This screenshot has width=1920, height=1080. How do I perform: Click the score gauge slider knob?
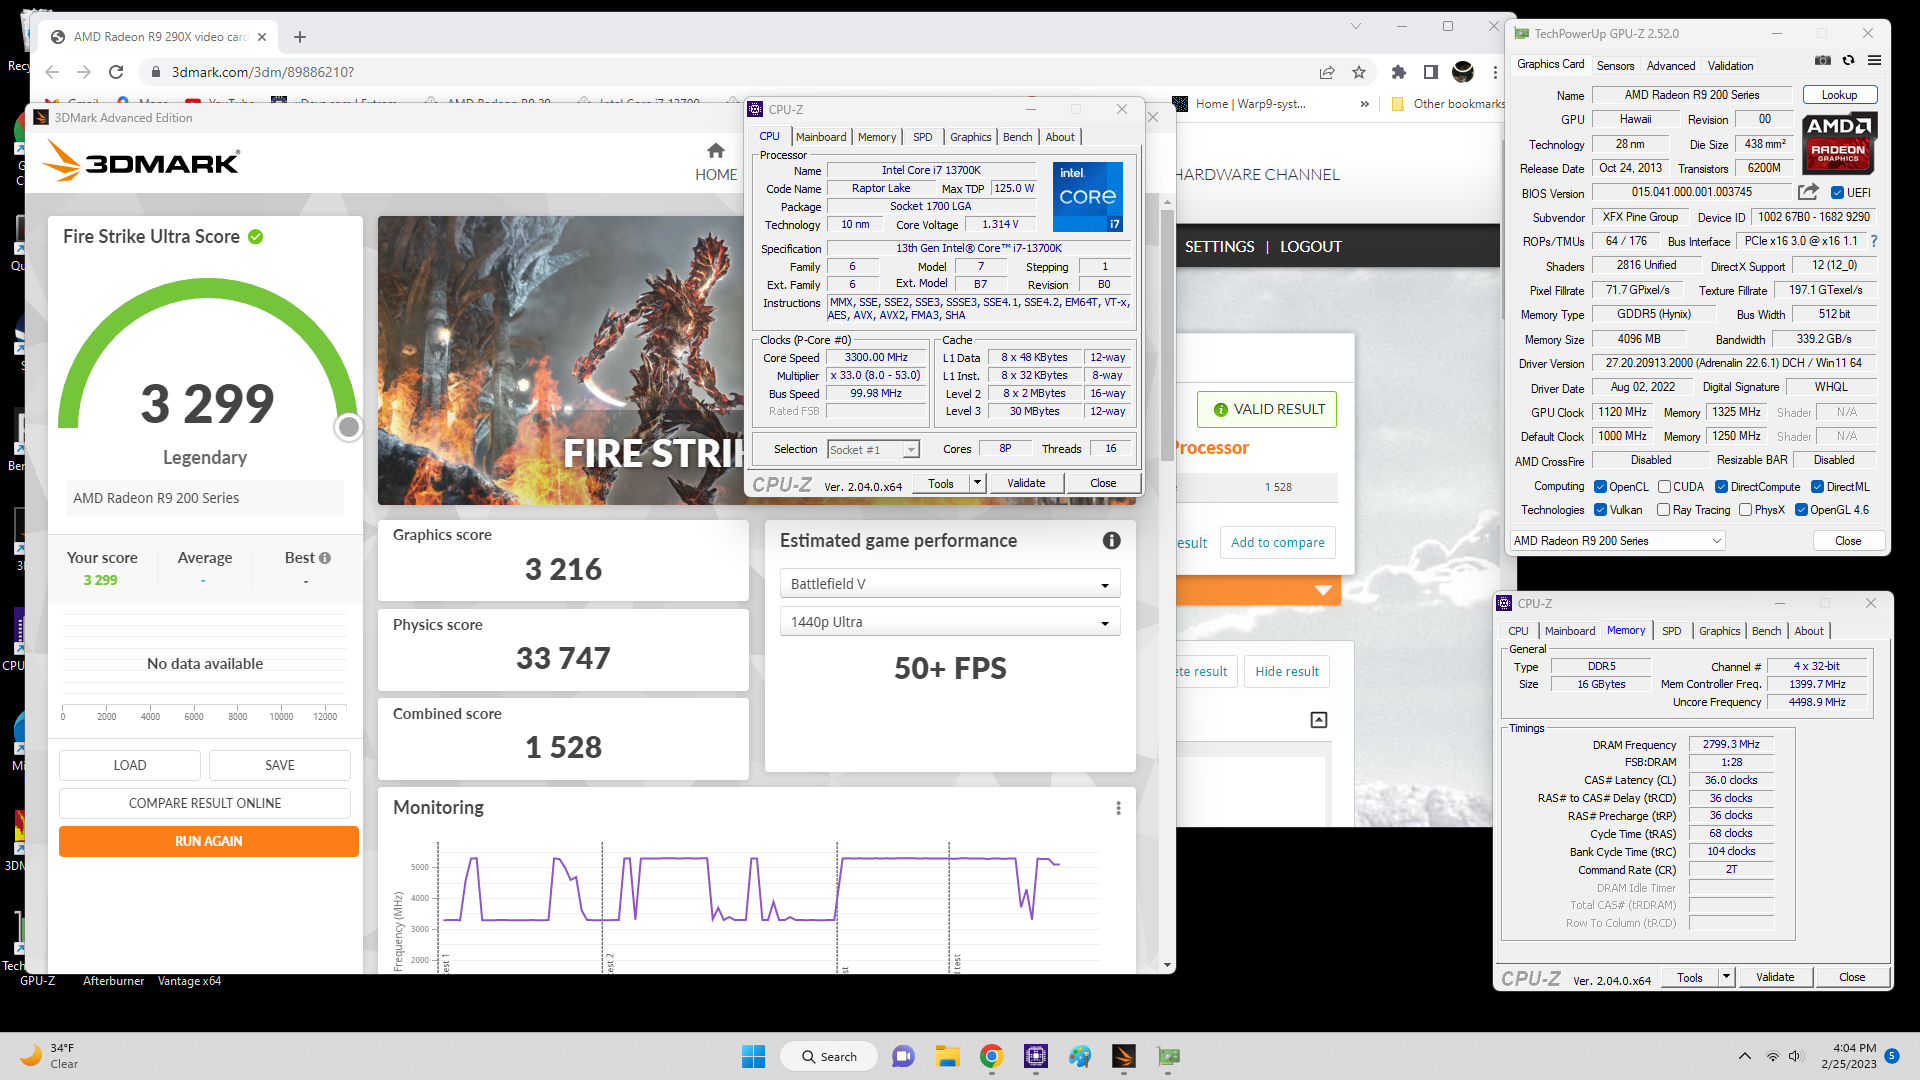tap(348, 427)
